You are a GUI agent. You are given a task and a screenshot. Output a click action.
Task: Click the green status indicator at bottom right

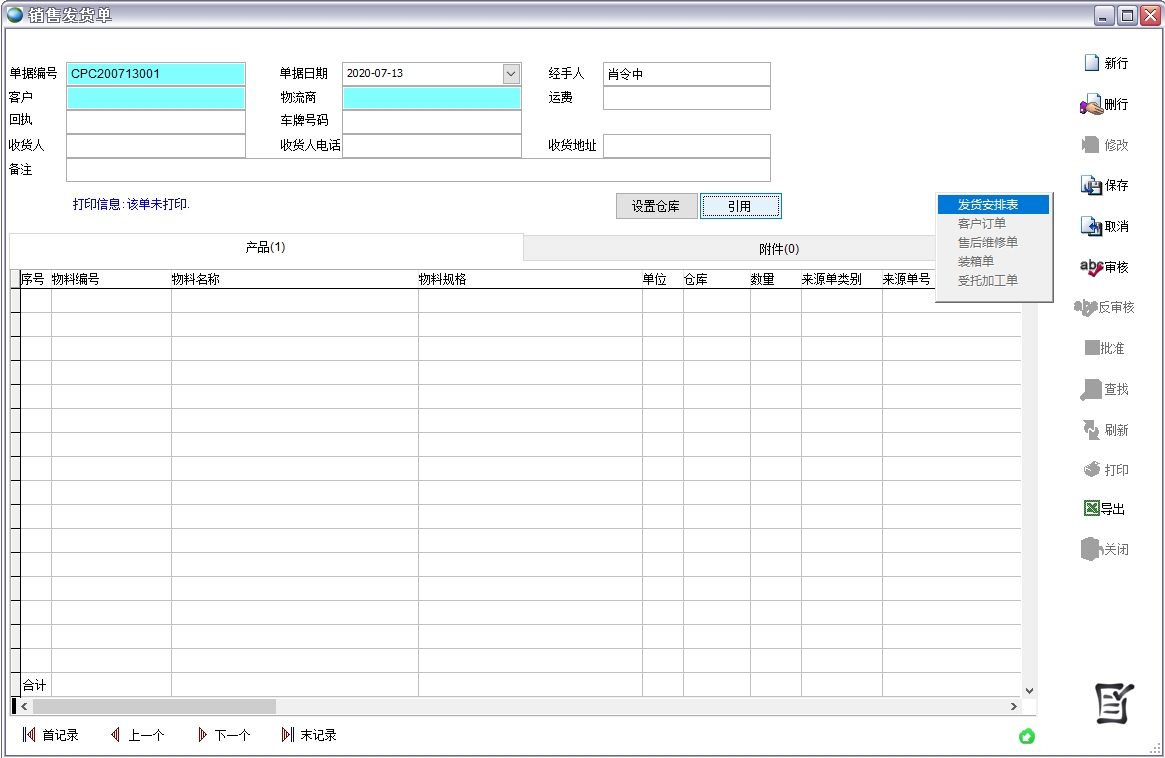[1026, 735]
